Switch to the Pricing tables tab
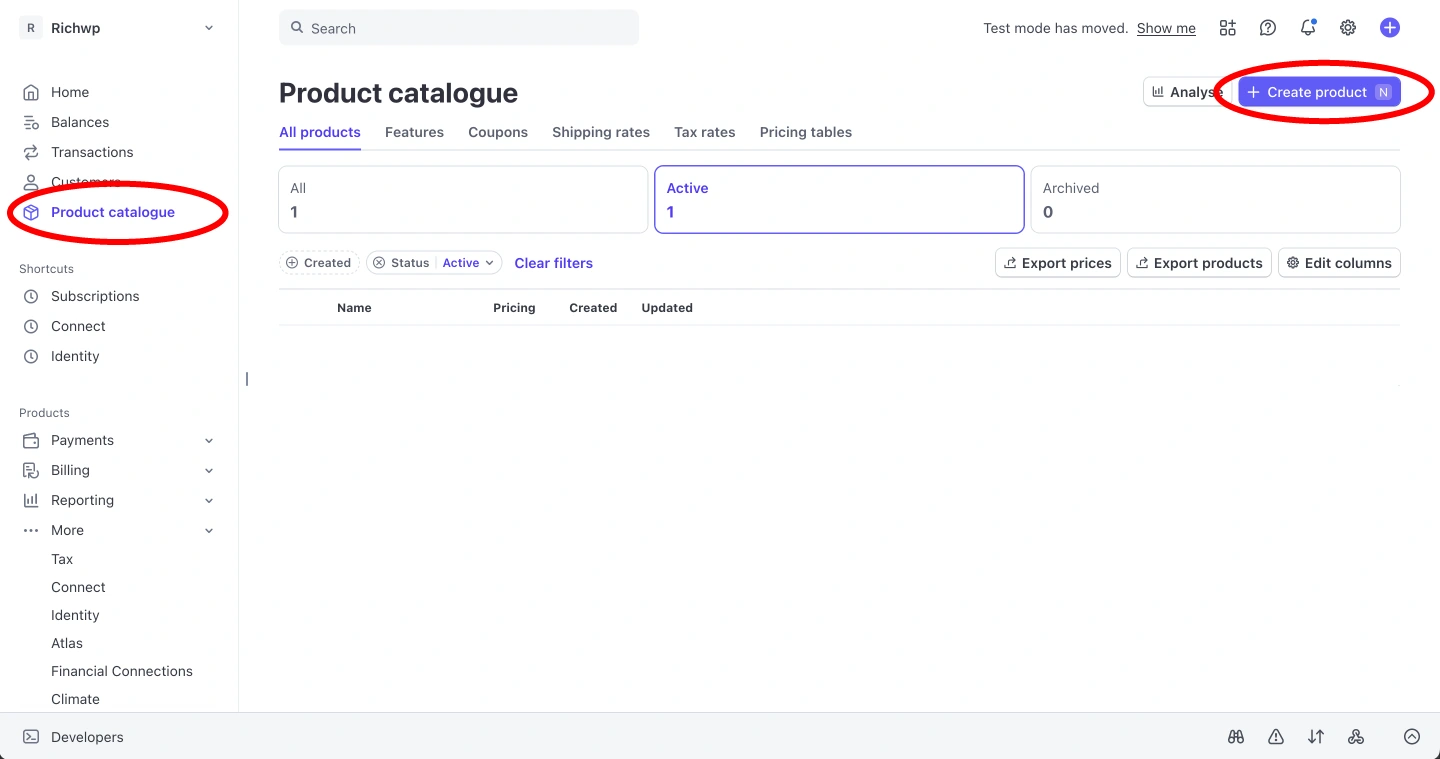Image resolution: width=1440 pixels, height=759 pixels. pos(805,132)
